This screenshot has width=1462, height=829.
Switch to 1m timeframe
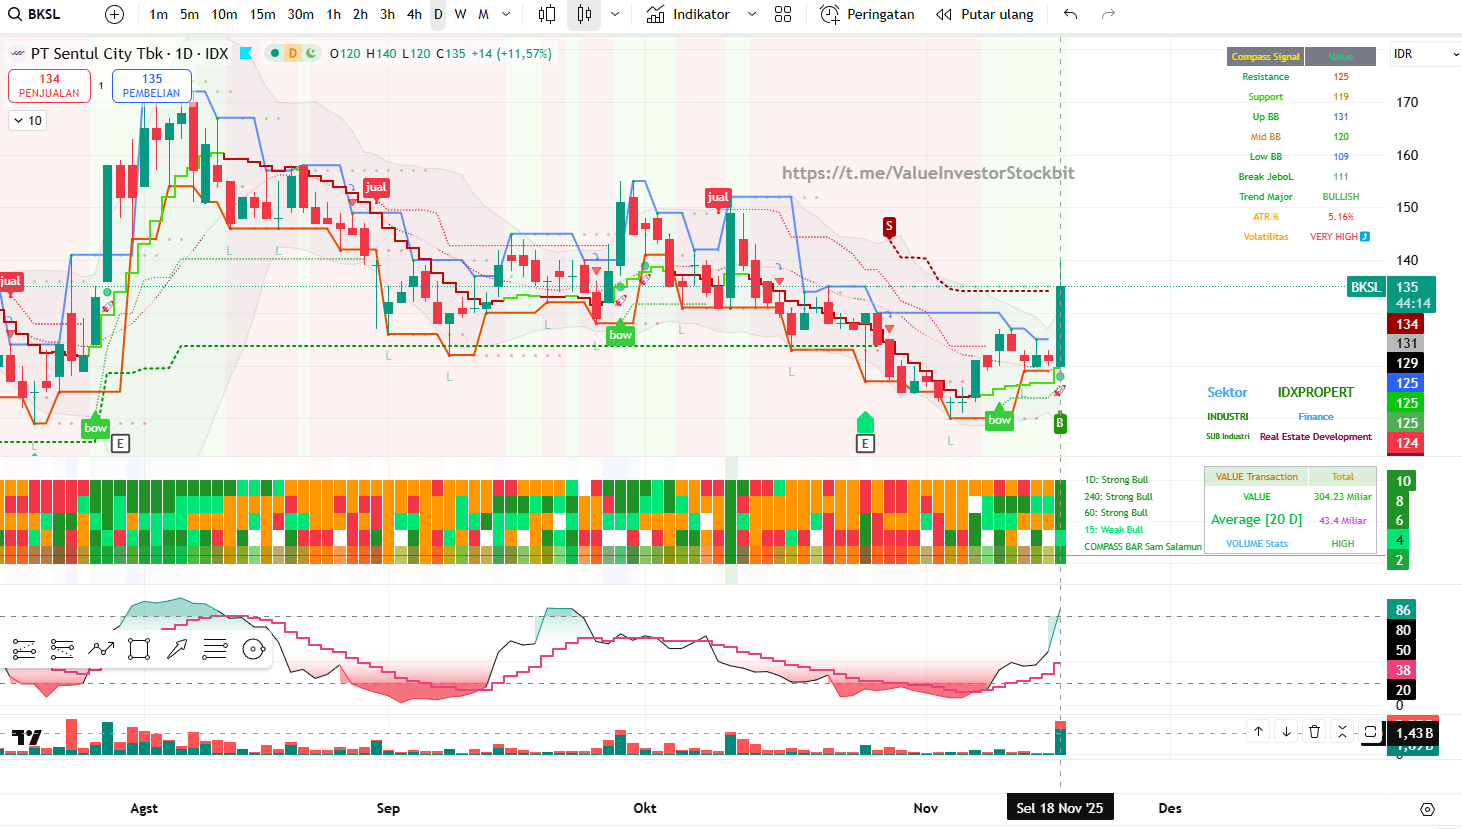pyautogui.click(x=158, y=14)
